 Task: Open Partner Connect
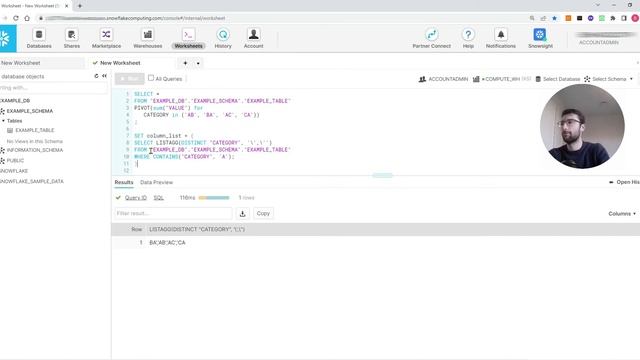click(x=431, y=39)
